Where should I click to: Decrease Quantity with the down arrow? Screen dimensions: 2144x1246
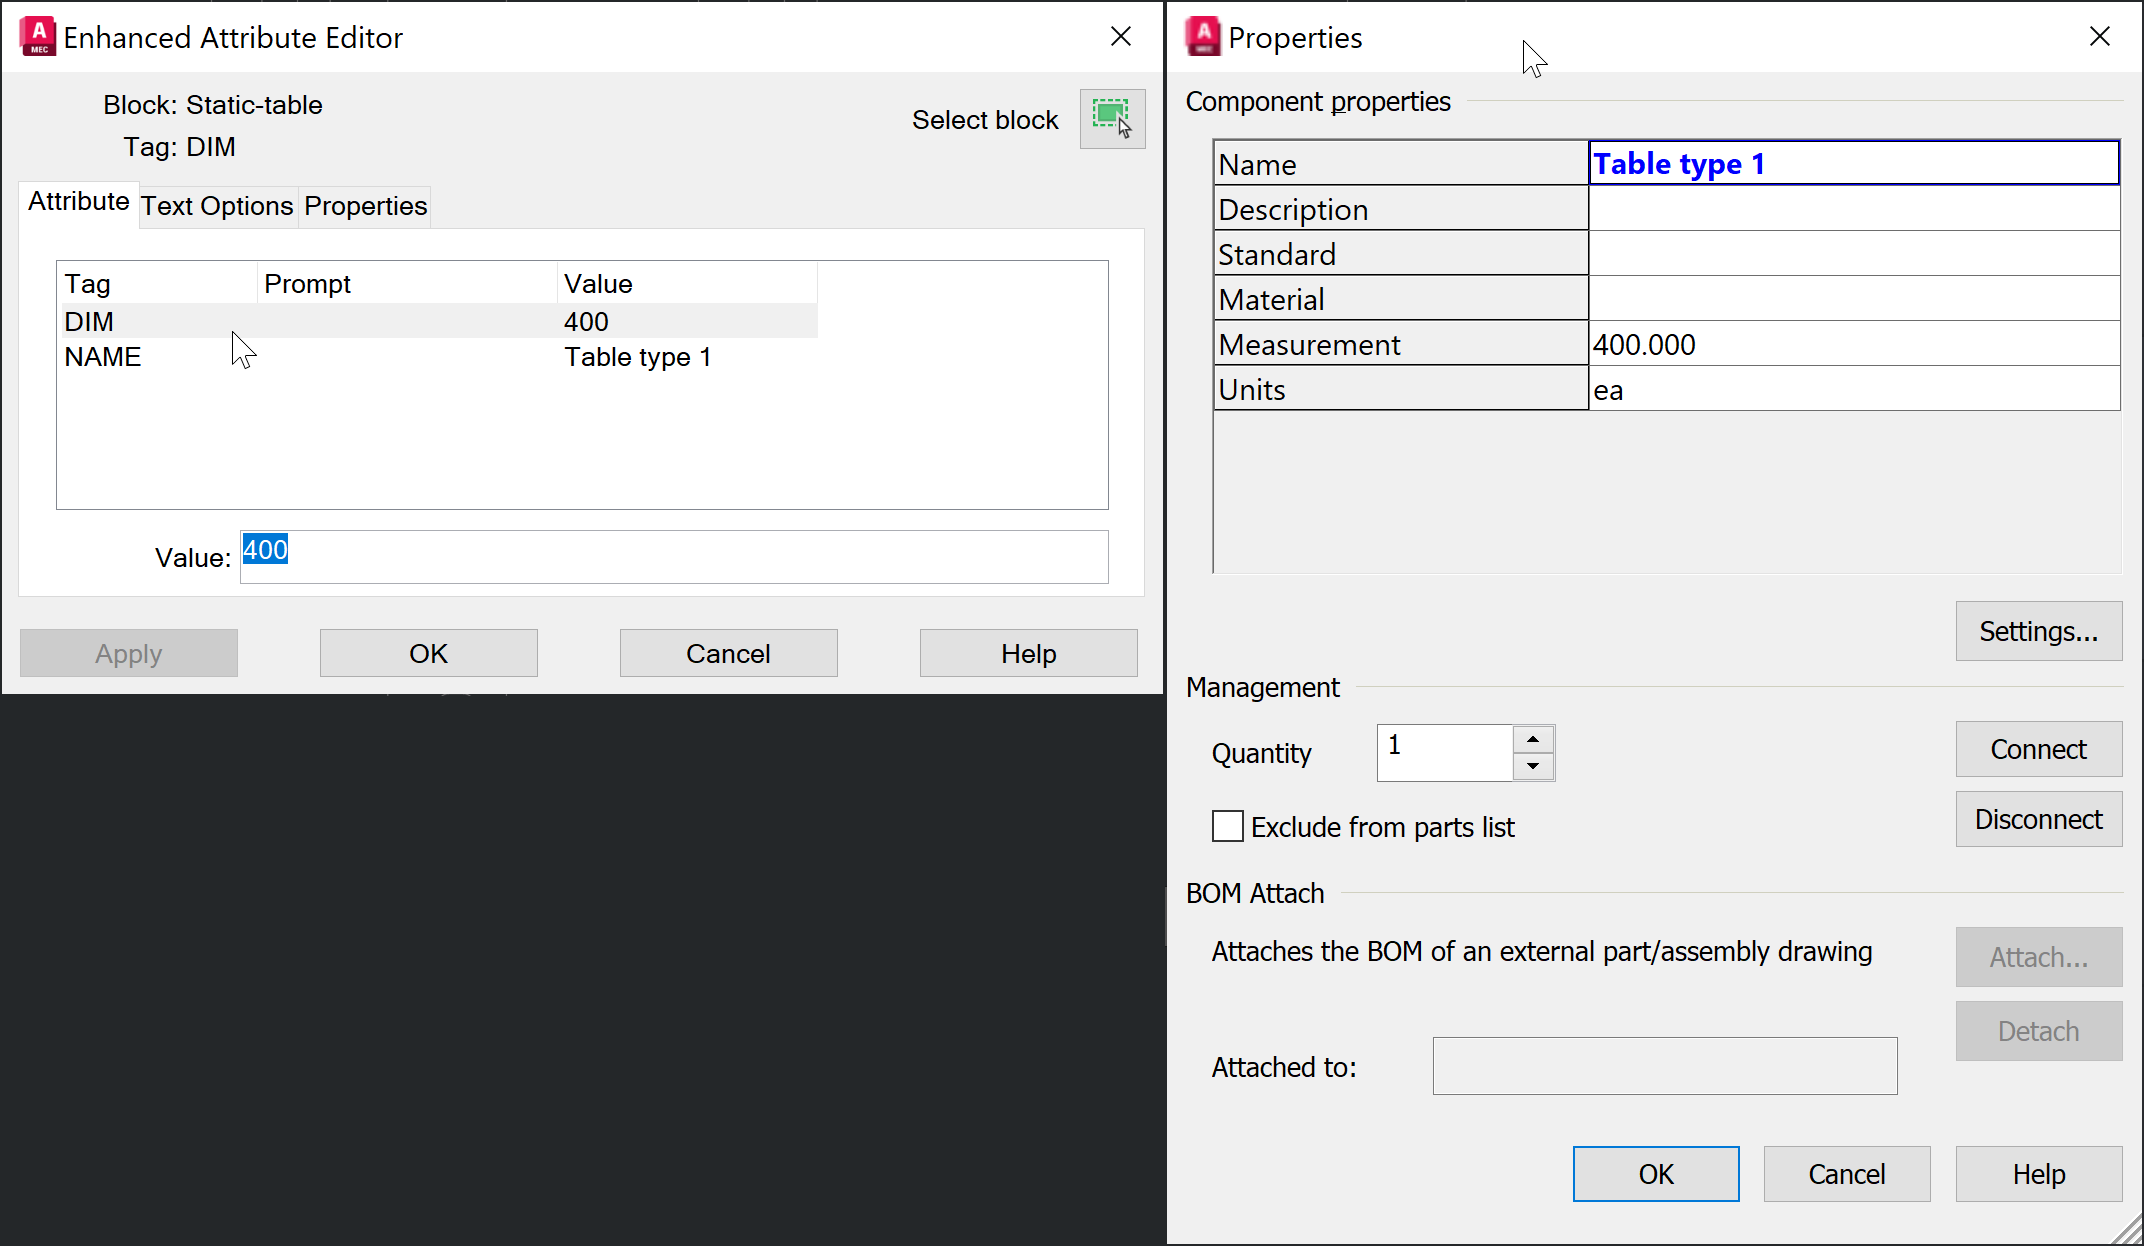[x=1532, y=766]
